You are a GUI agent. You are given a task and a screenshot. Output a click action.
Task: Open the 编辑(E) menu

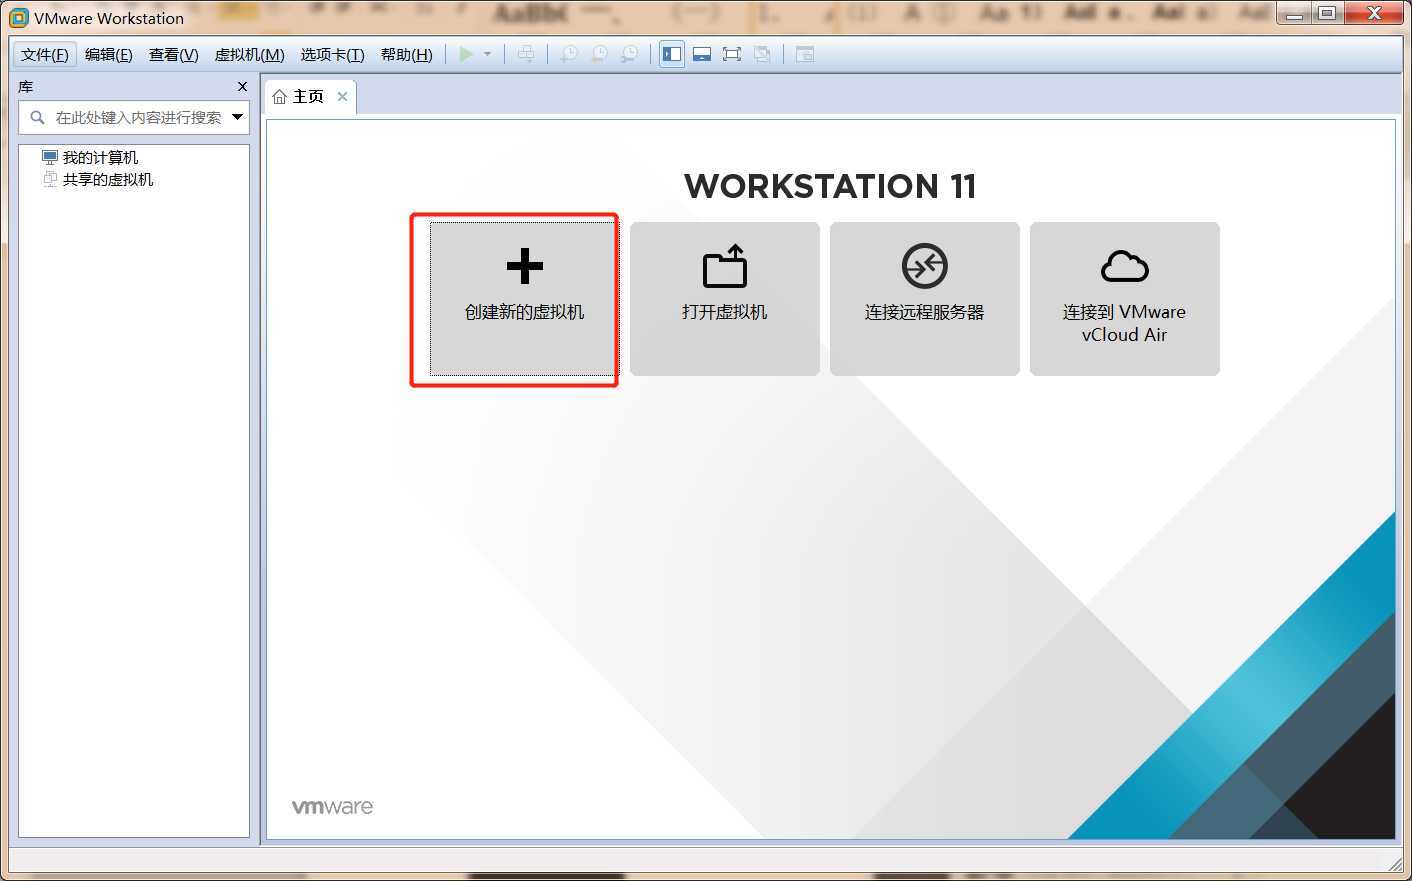point(109,54)
